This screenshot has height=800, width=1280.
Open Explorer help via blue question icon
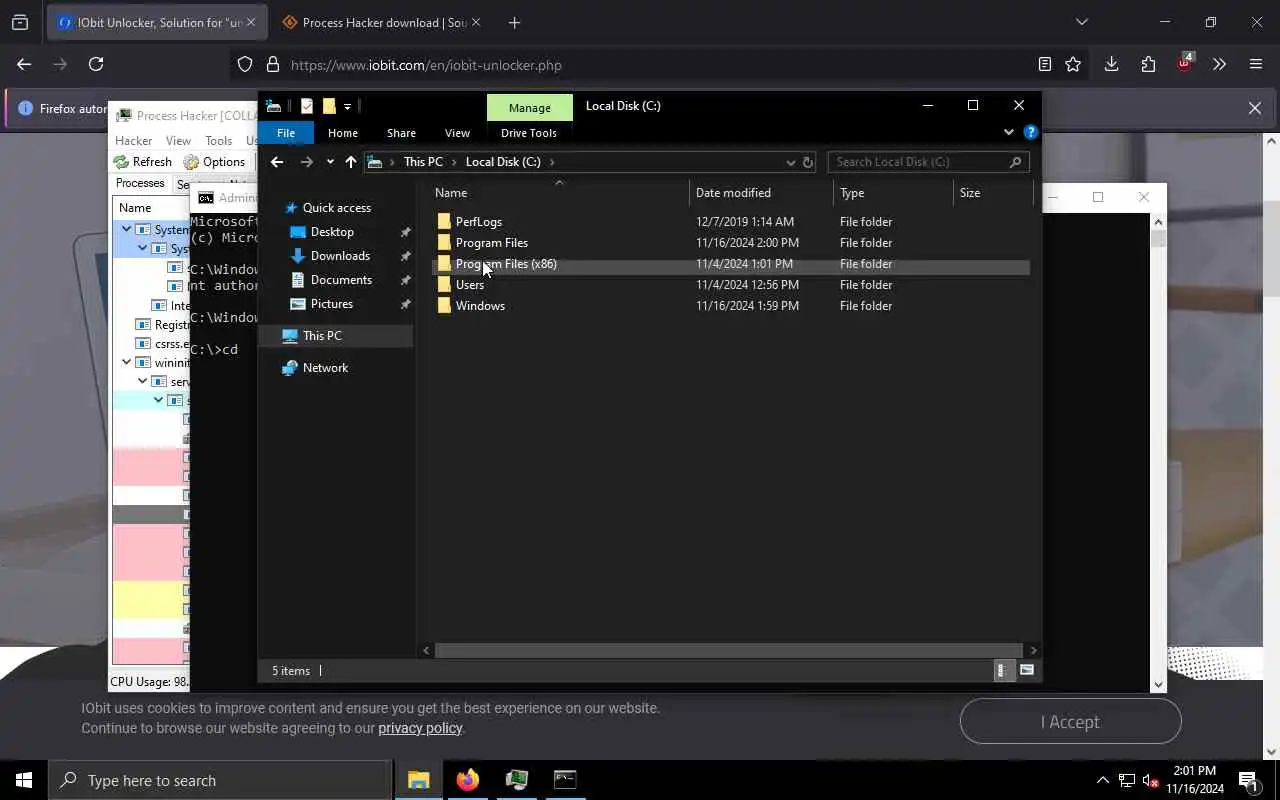(x=1031, y=132)
